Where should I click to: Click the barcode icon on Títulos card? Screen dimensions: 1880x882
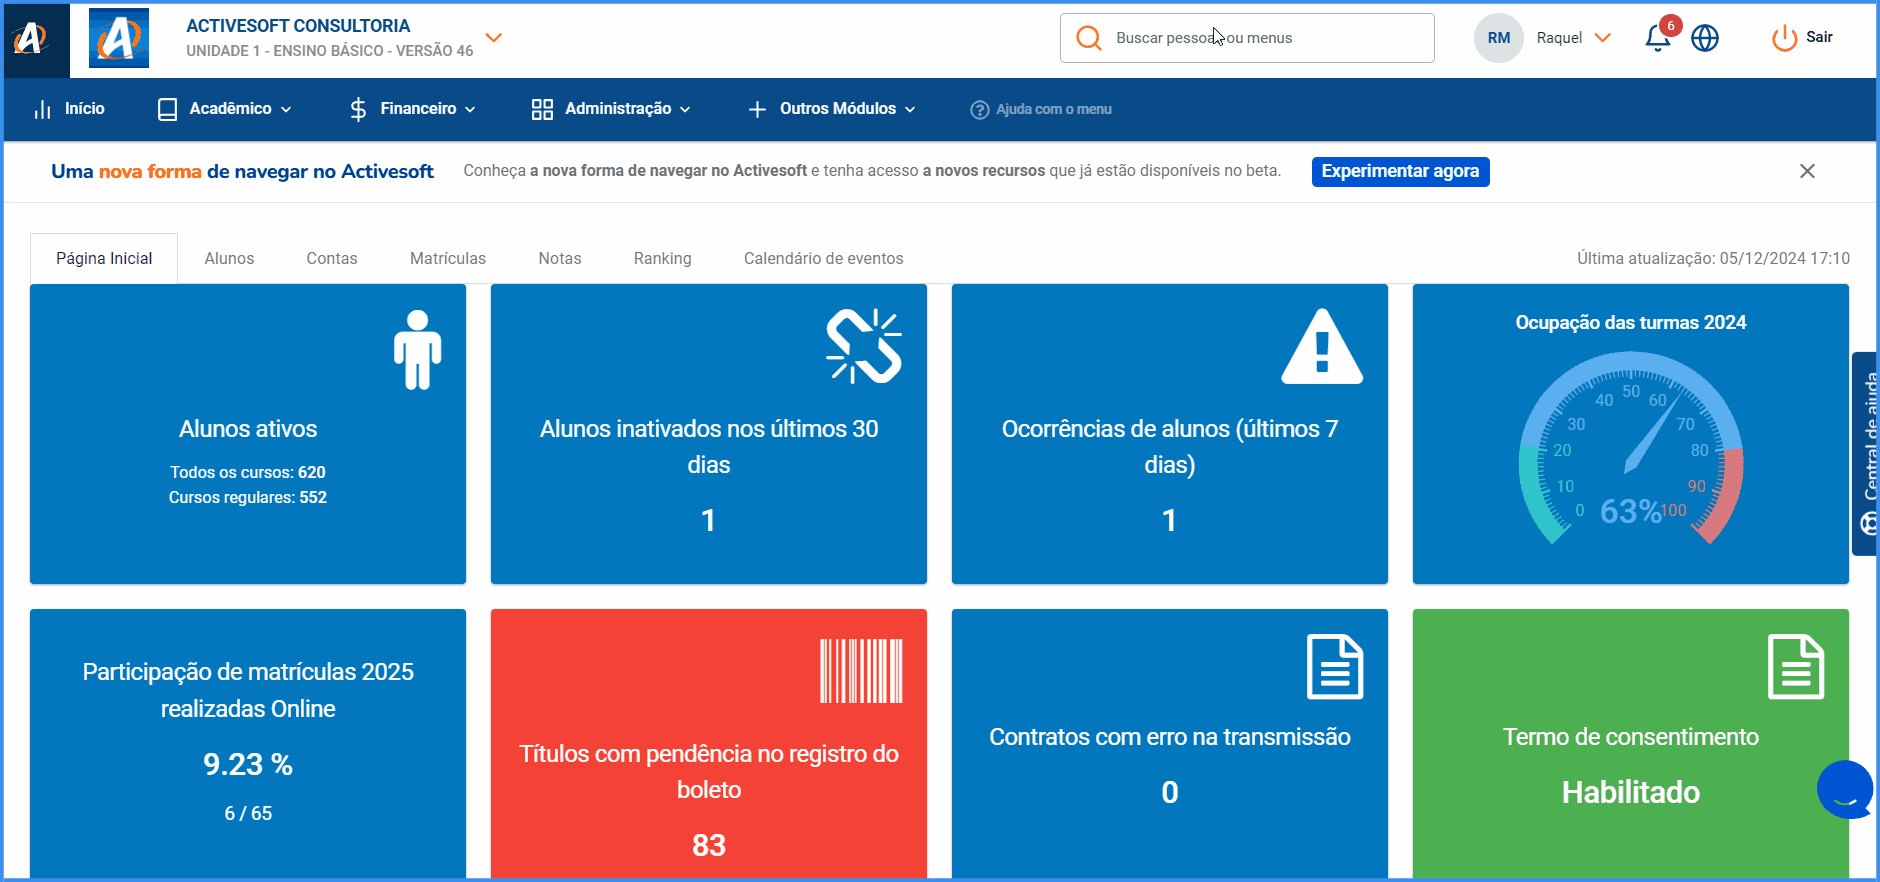pos(862,671)
